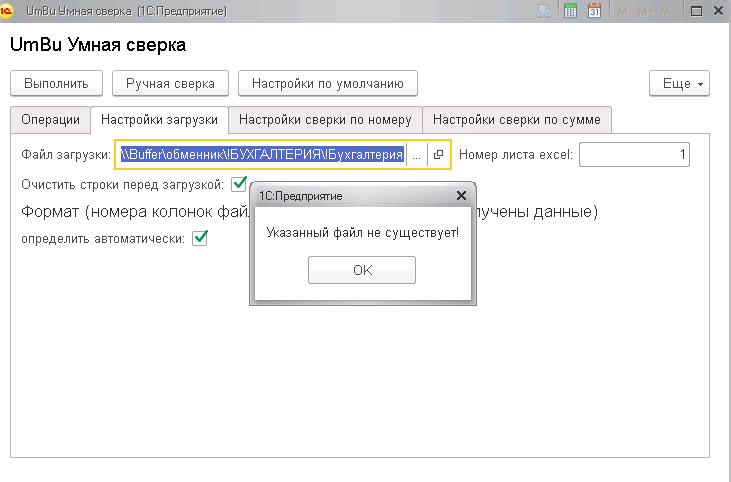Toggle 'определить автоматически' checkbox
Viewport: 731px width, 482px height.
click(x=200, y=238)
